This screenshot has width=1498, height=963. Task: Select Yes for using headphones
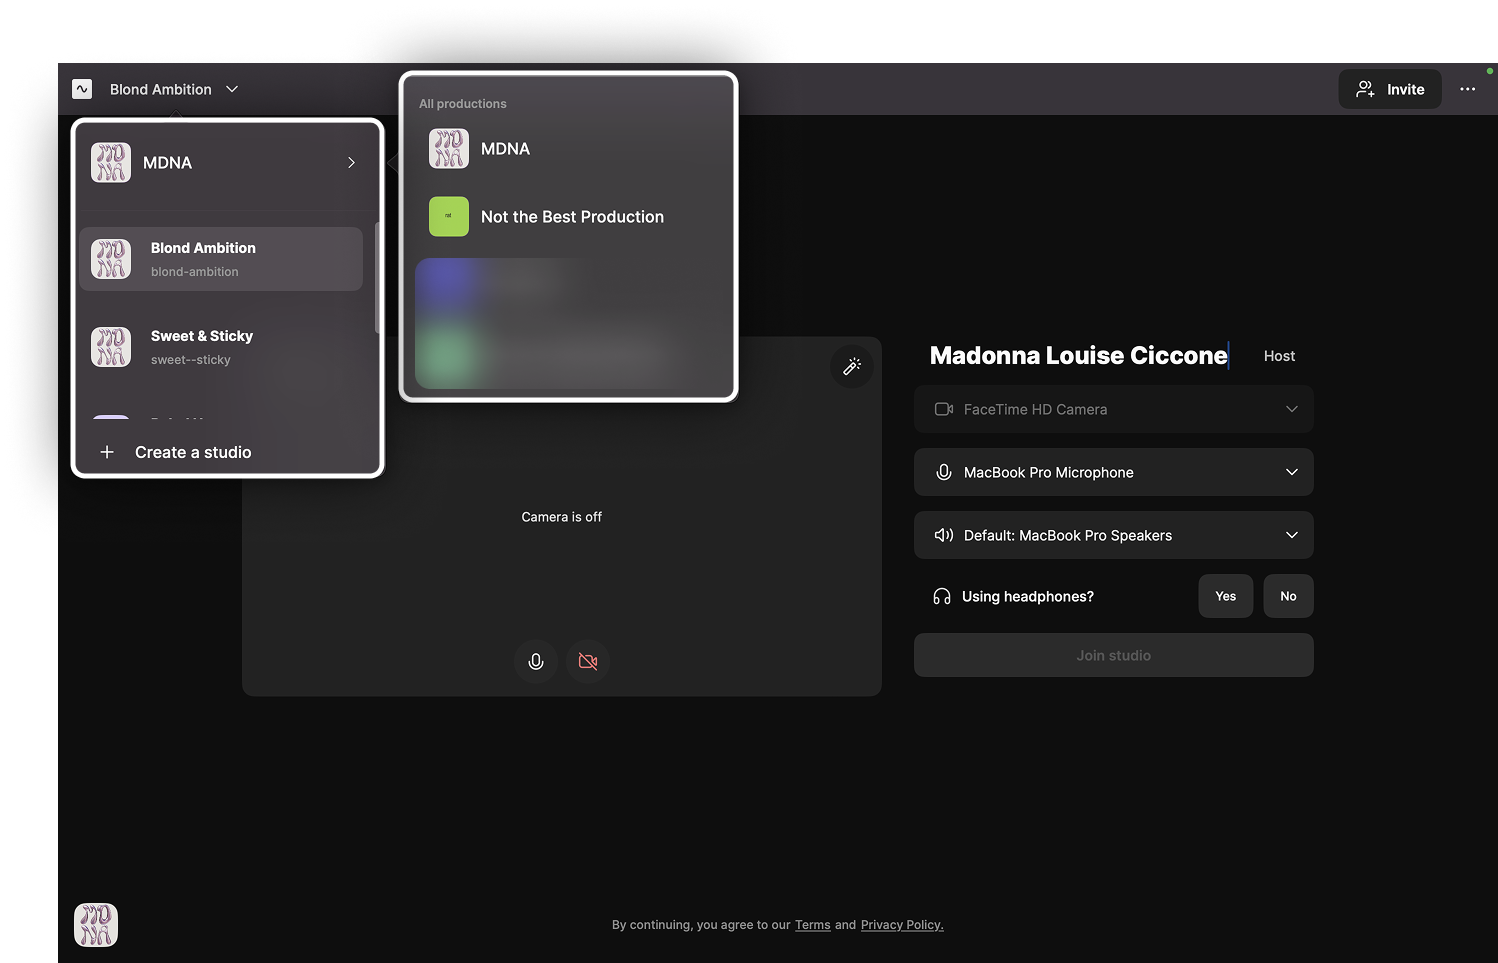tap(1225, 597)
